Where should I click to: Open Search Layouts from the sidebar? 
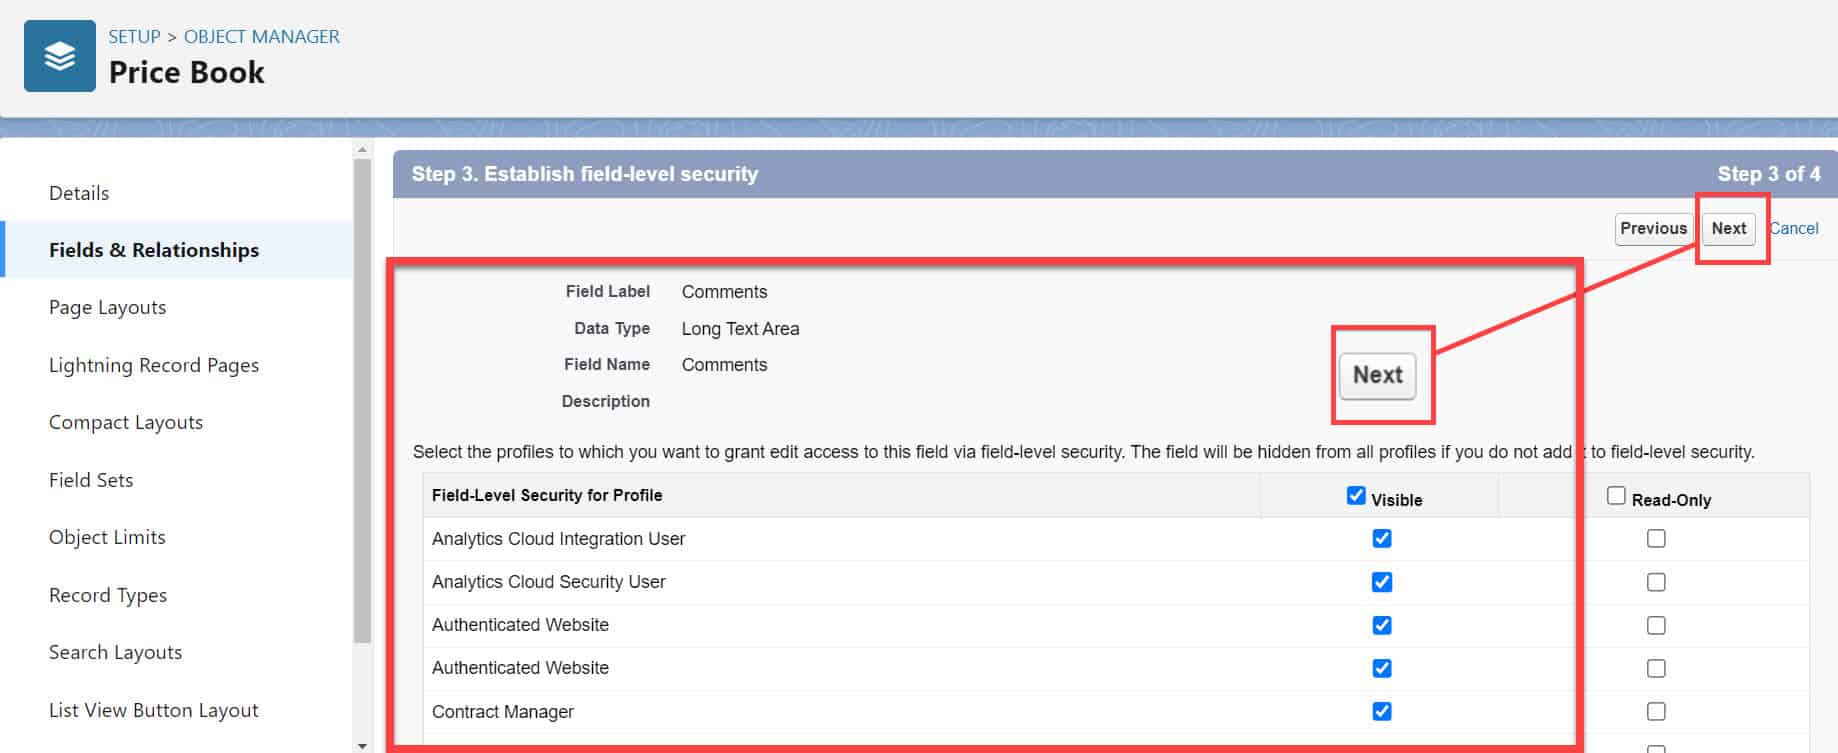pos(115,652)
